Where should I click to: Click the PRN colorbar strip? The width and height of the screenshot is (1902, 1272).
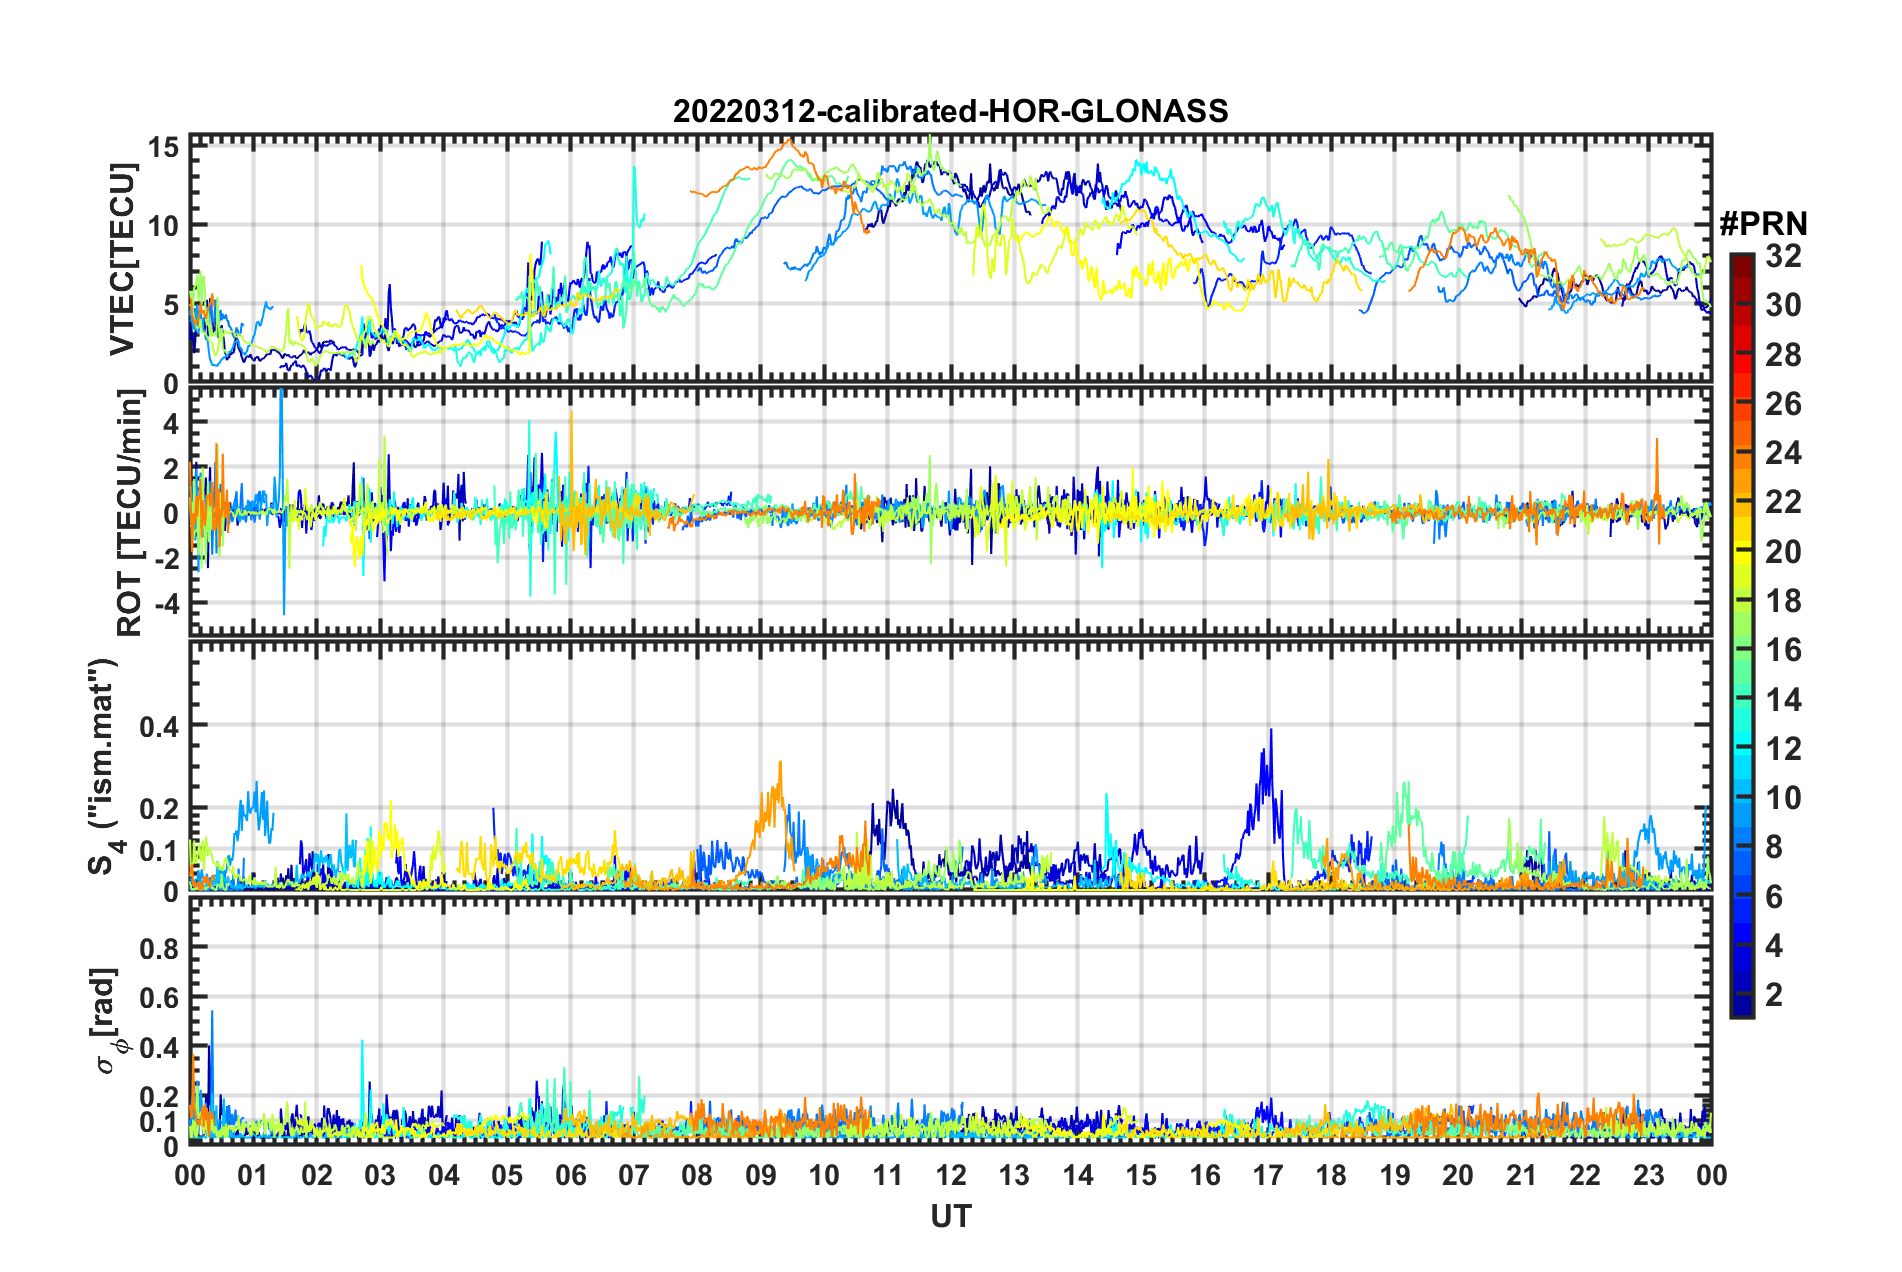pos(1741,634)
